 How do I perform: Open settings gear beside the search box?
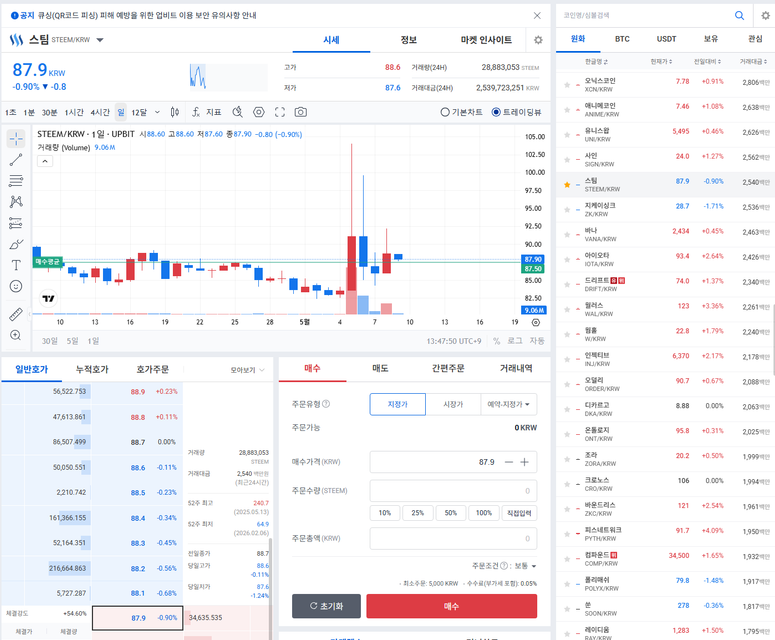[765, 15]
